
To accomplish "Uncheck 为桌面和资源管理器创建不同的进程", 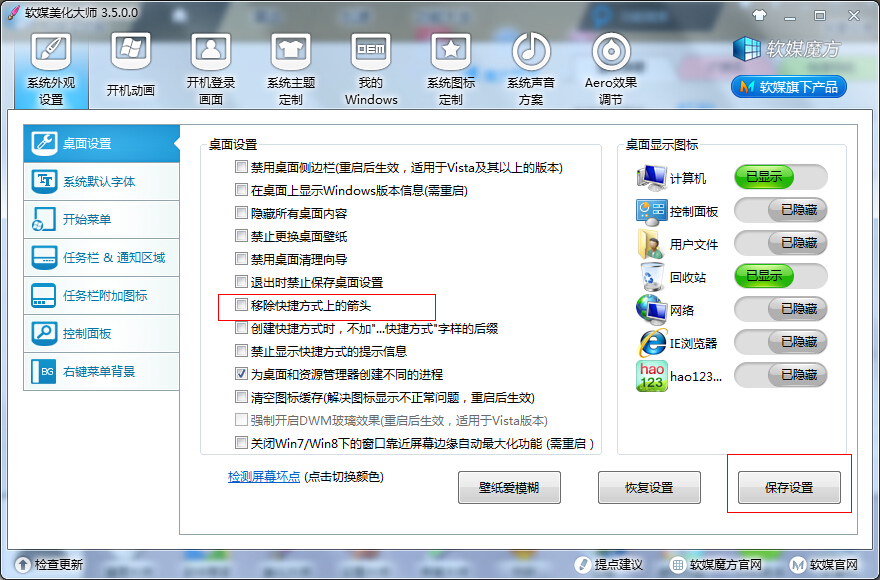I will click(x=241, y=375).
